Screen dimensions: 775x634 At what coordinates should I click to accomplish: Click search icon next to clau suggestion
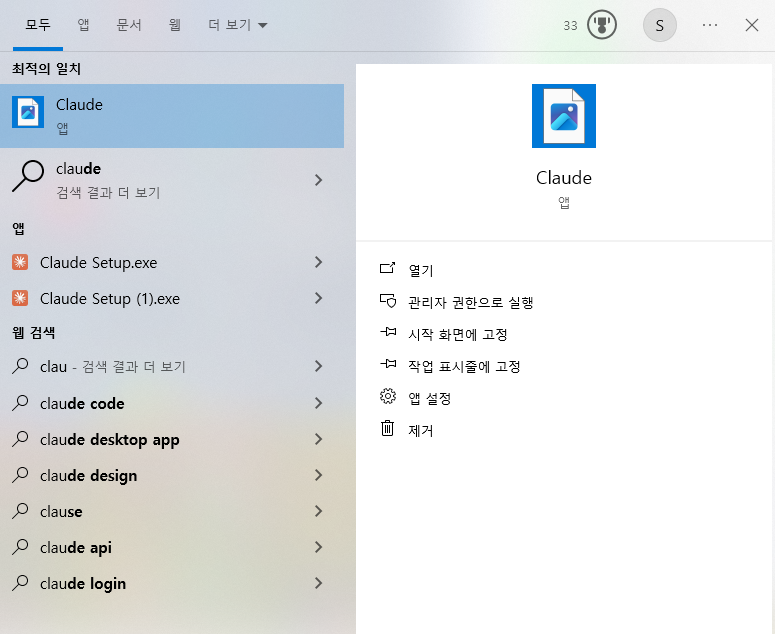[20, 366]
